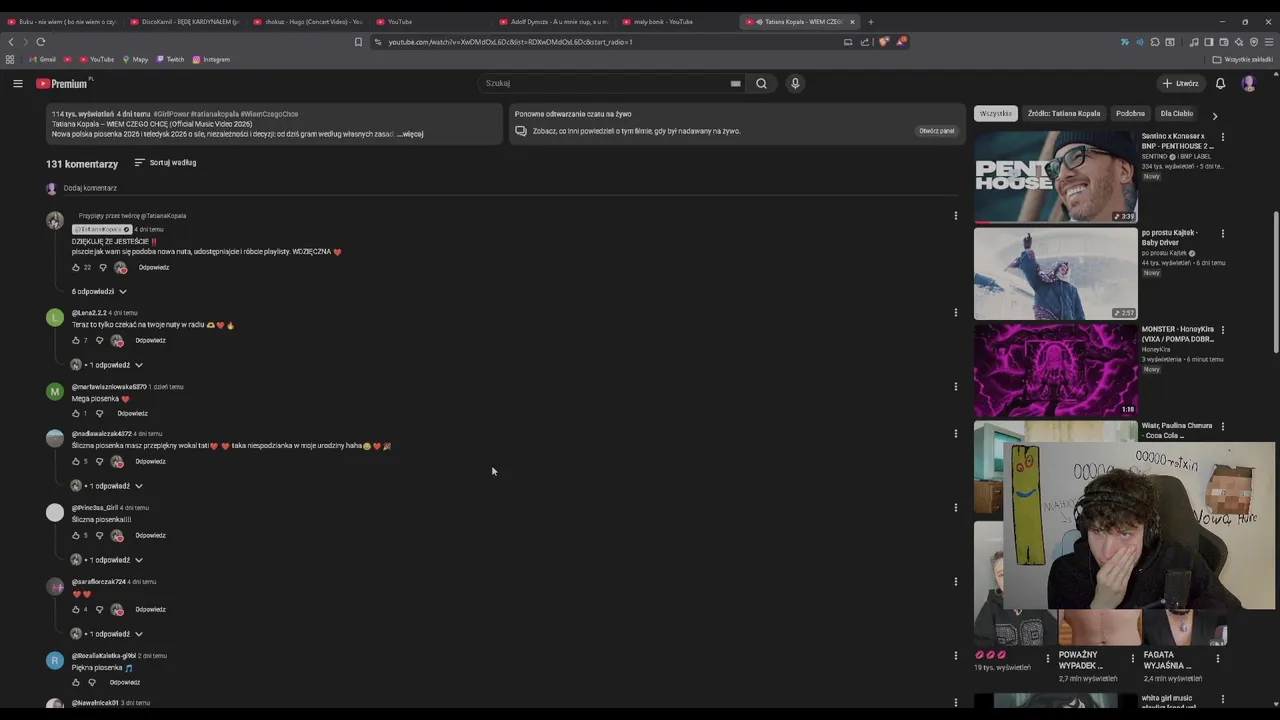Reply to 'Mega piosenka' comment

tap(132, 413)
